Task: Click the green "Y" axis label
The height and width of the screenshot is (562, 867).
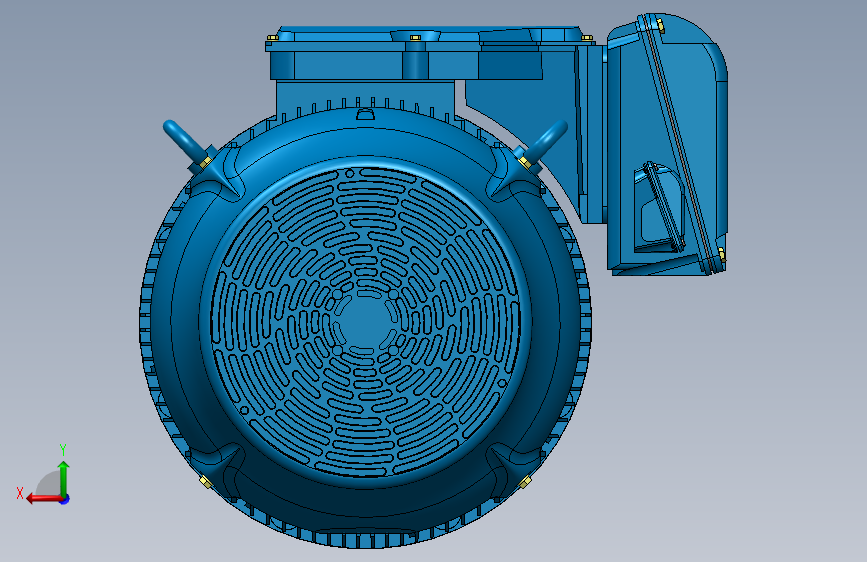Action: click(63, 449)
